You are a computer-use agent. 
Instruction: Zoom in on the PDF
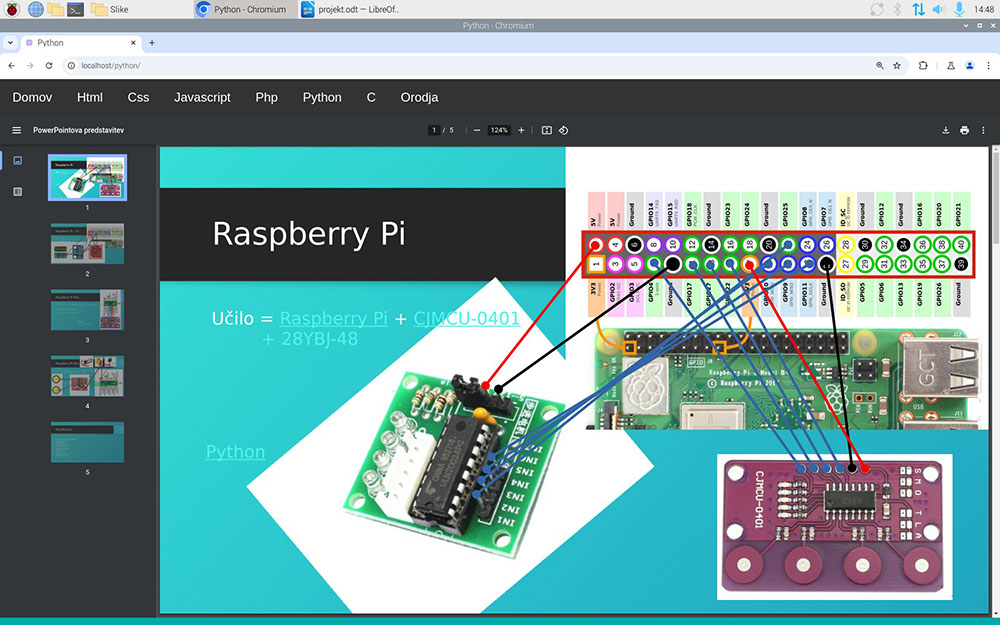(x=521, y=130)
